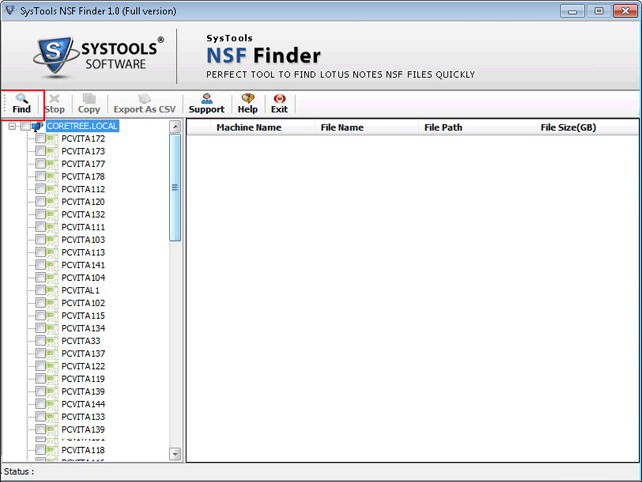Select PCVITA173 in the tree

click(x=83, y=152)
